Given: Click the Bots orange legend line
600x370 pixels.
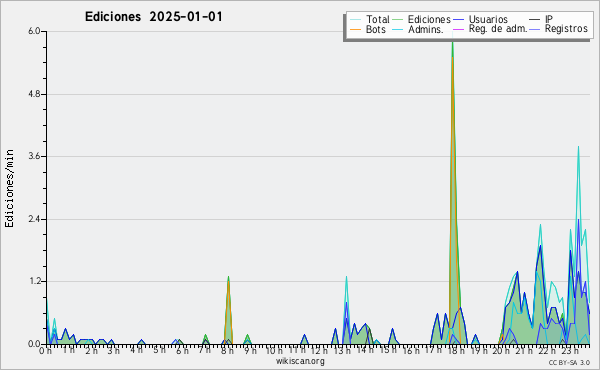Looking at the screenshot, I should click(356, 29).
